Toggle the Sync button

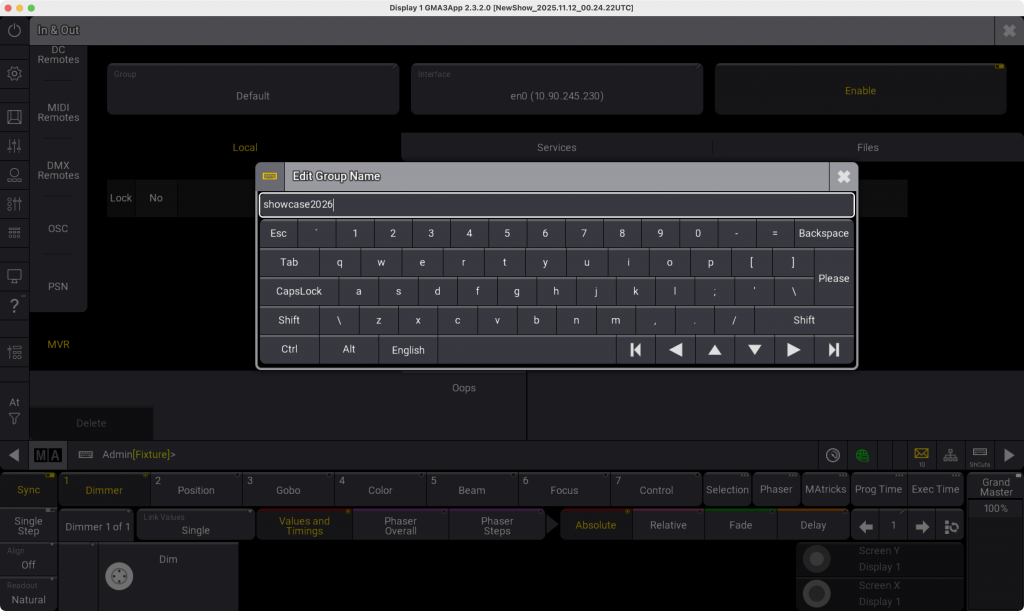point(28,490)
